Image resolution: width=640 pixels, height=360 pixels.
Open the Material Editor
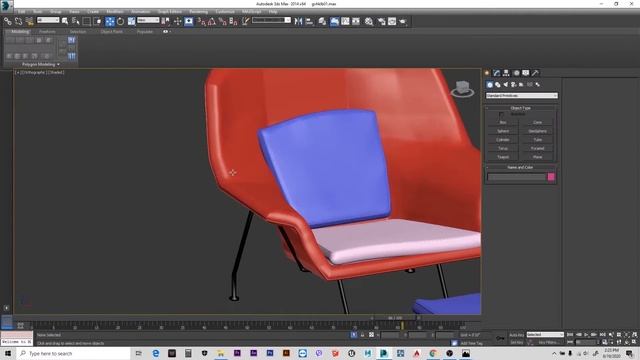[369, 21]
